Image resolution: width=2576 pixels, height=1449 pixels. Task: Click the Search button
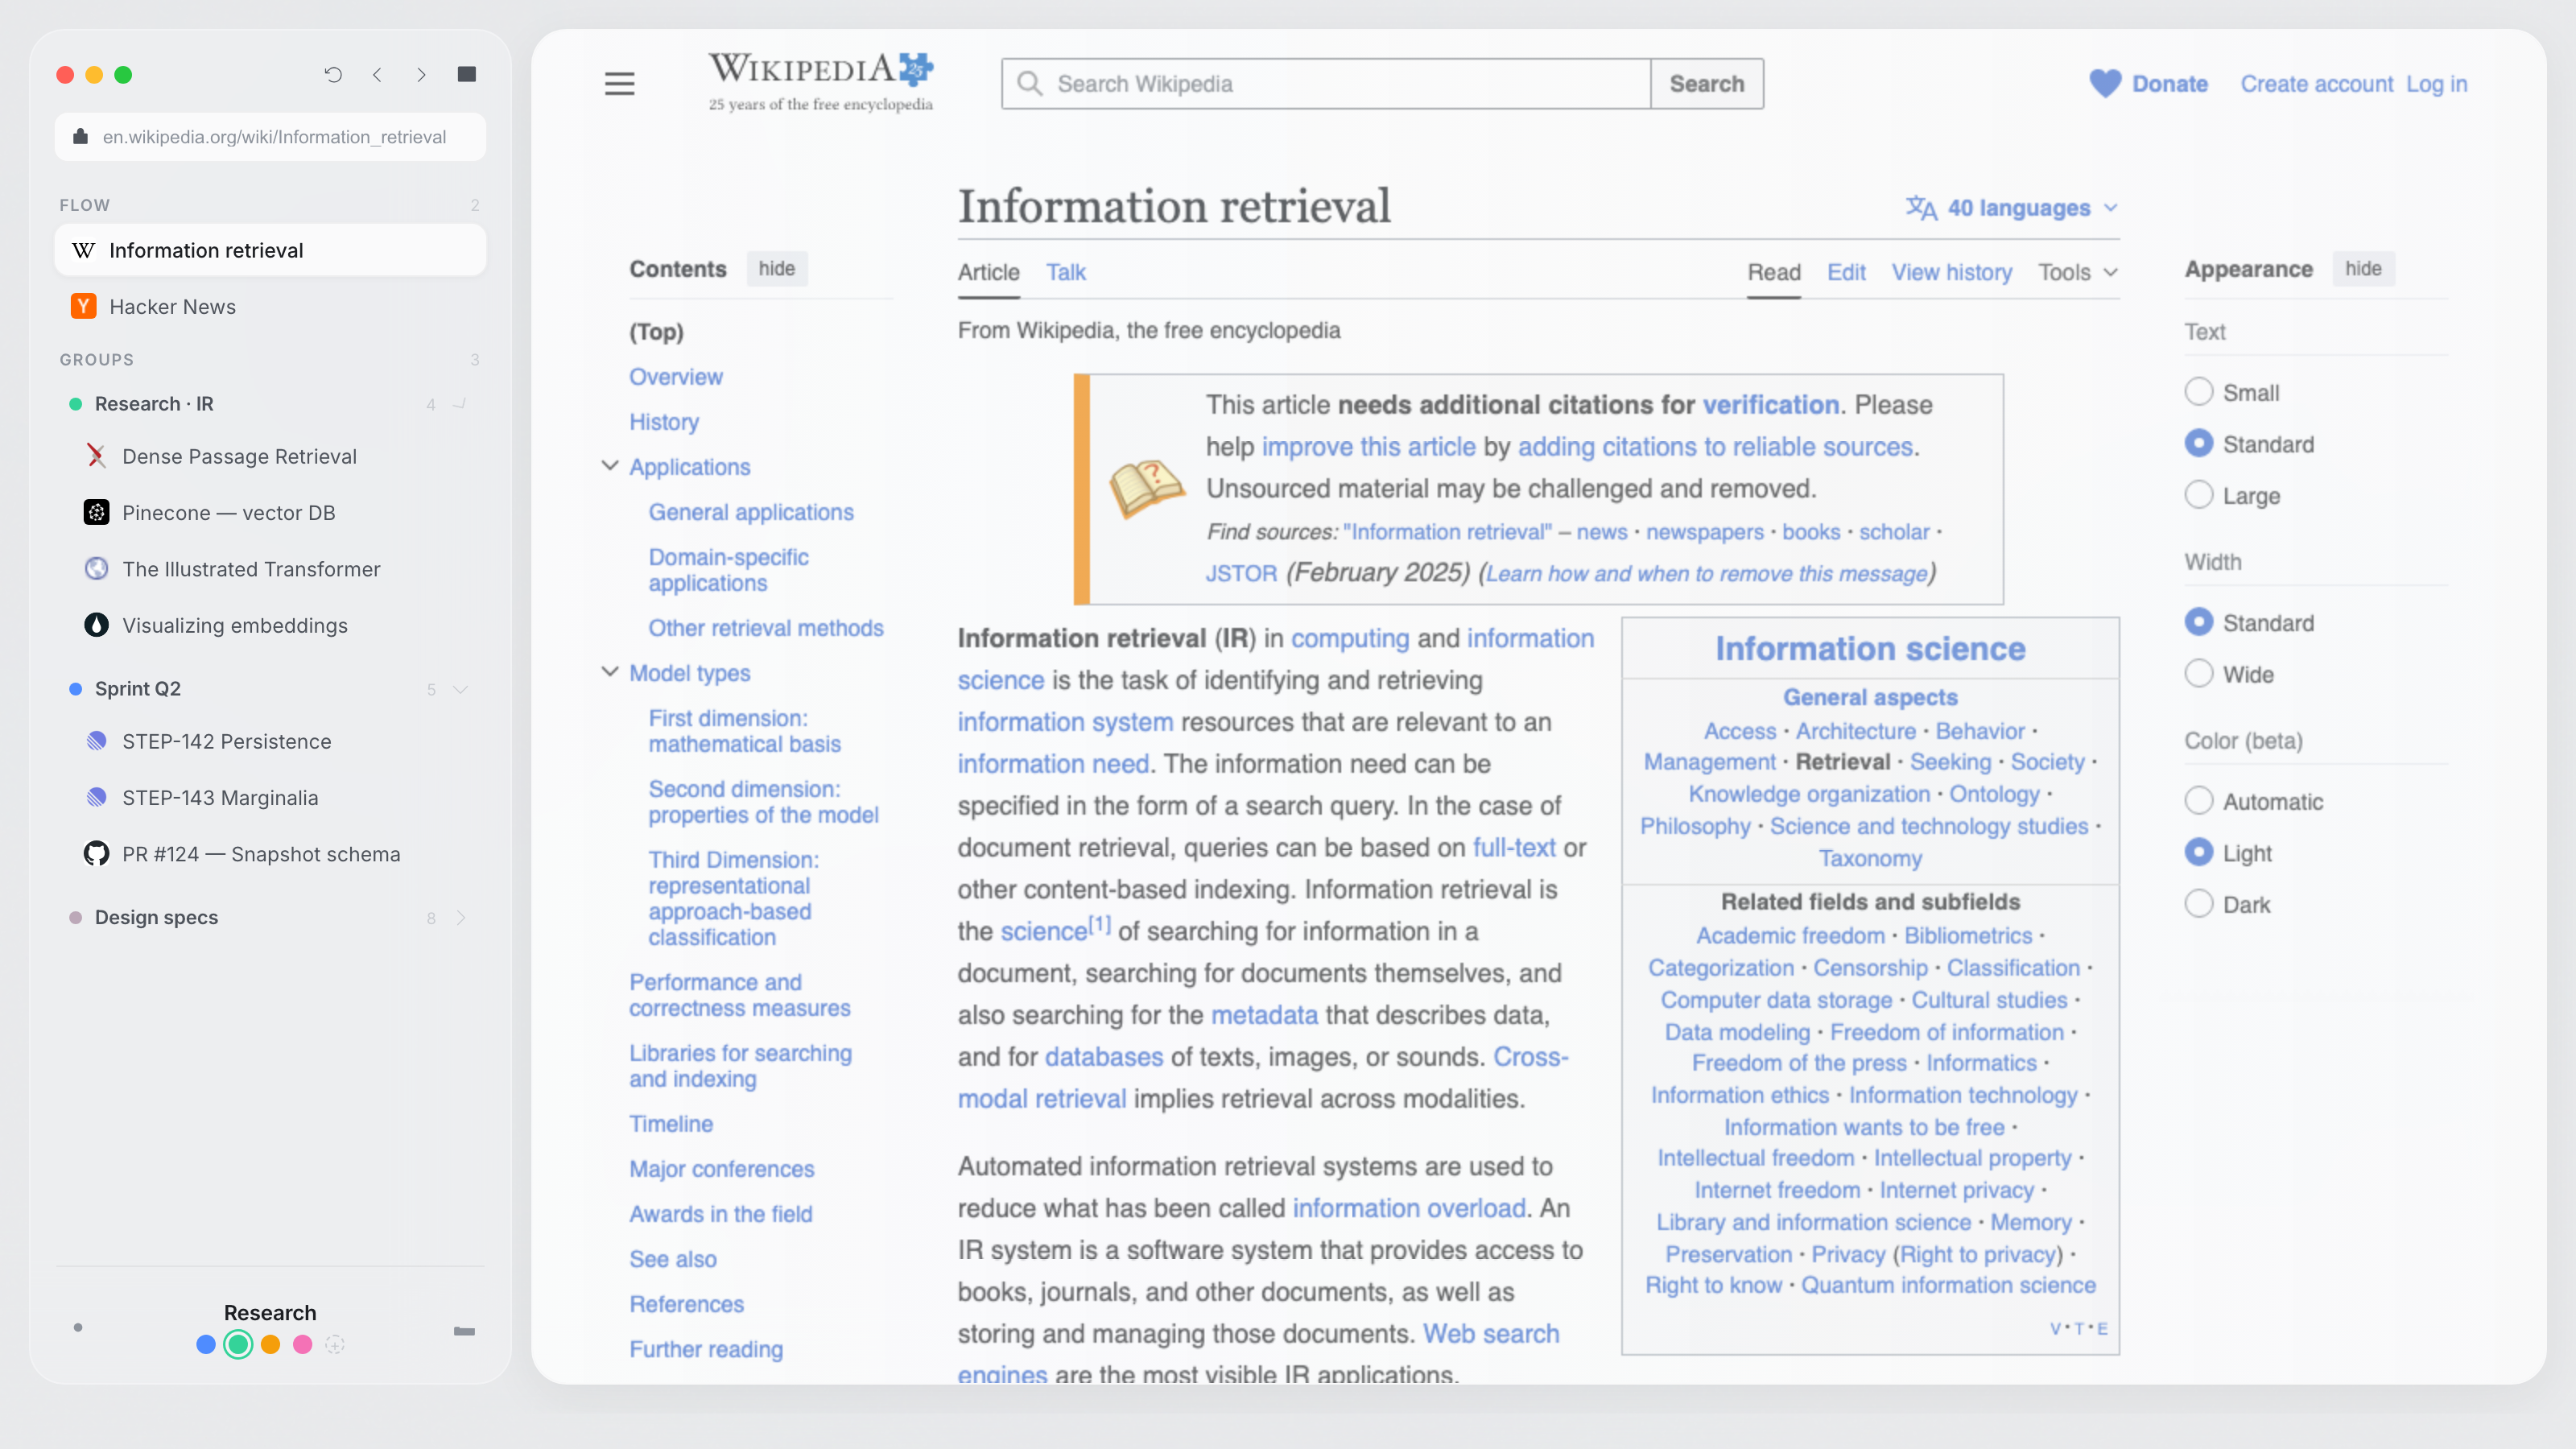1706,83
